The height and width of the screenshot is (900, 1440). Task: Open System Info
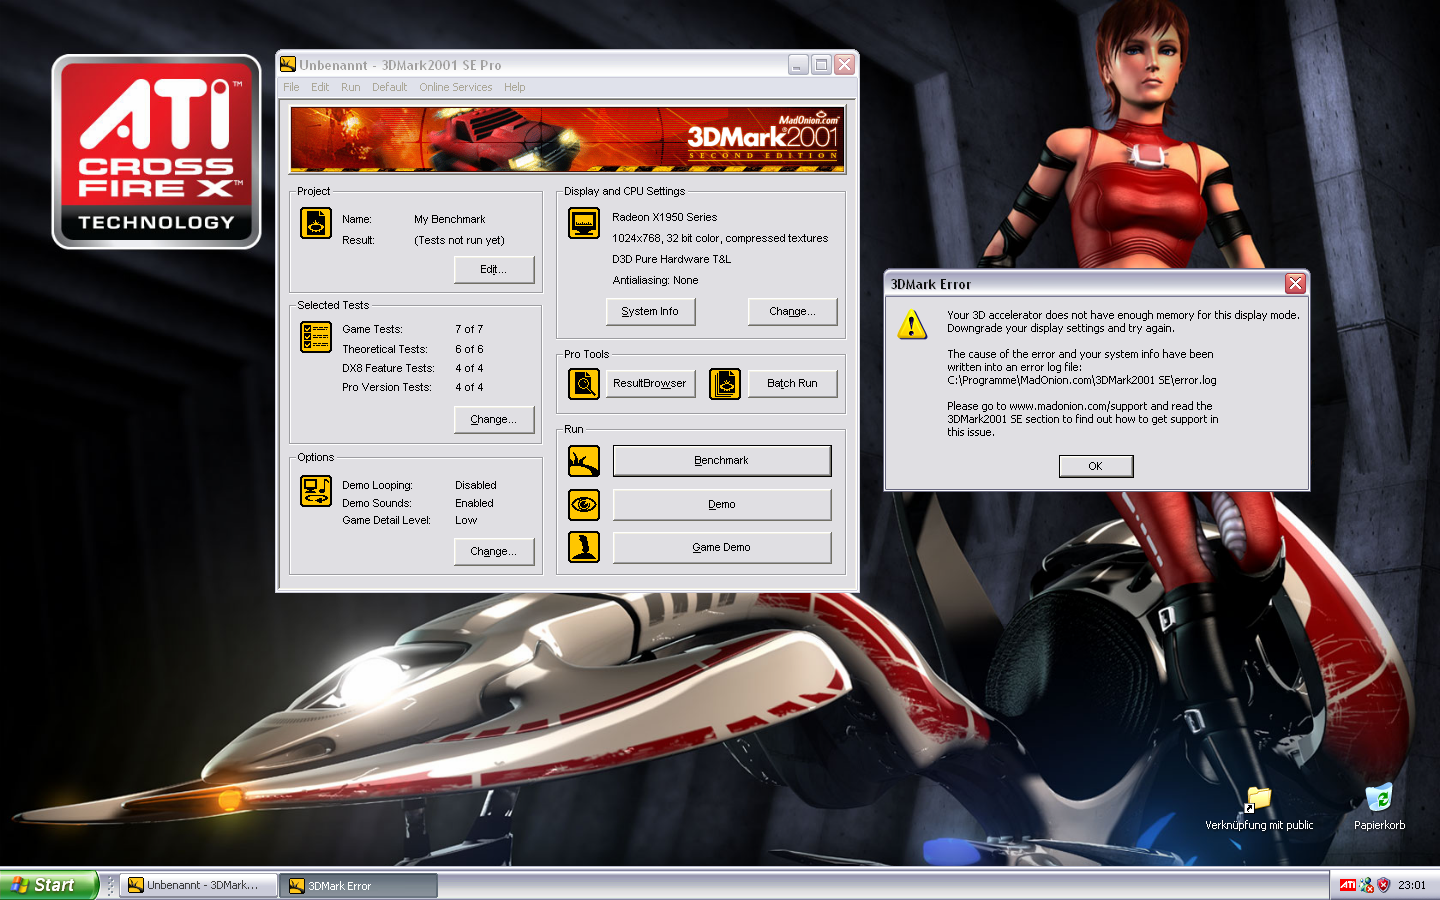coord(650,311)
